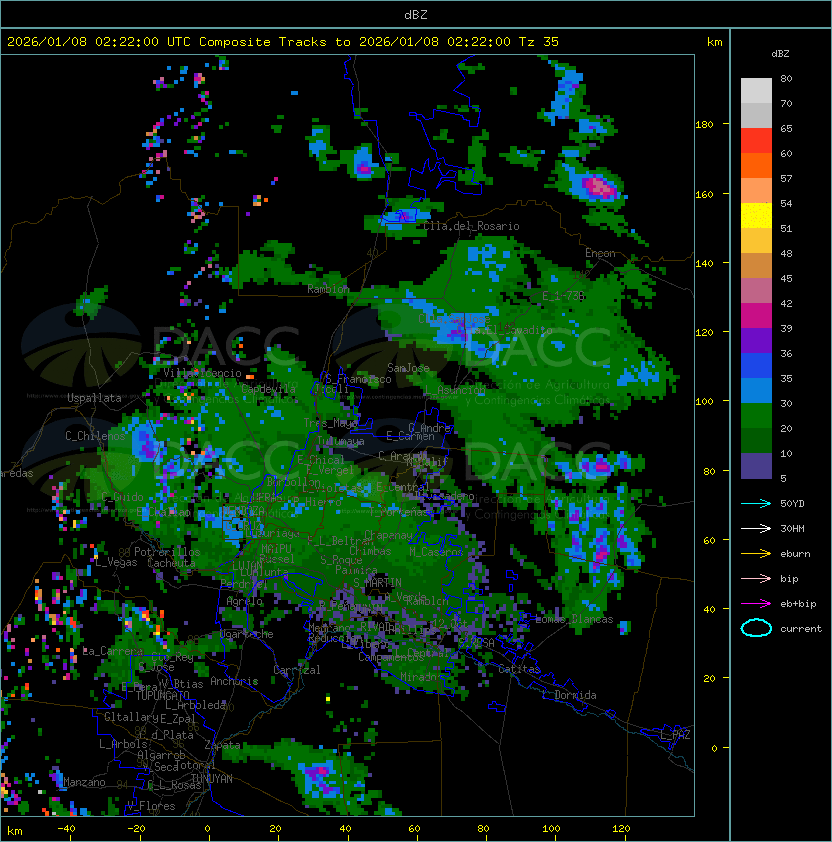Click the cyan 50YD track arrow in legend
The height and width of the screenshot is (842, 832).
coord(756,503)
